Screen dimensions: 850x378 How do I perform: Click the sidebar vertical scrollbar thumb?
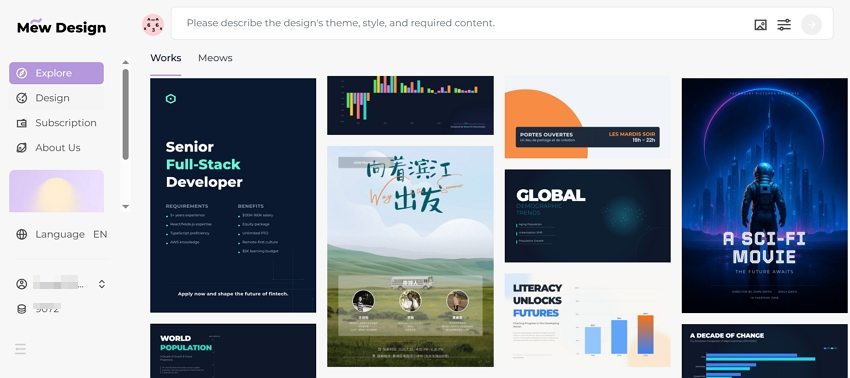[126, 114]
